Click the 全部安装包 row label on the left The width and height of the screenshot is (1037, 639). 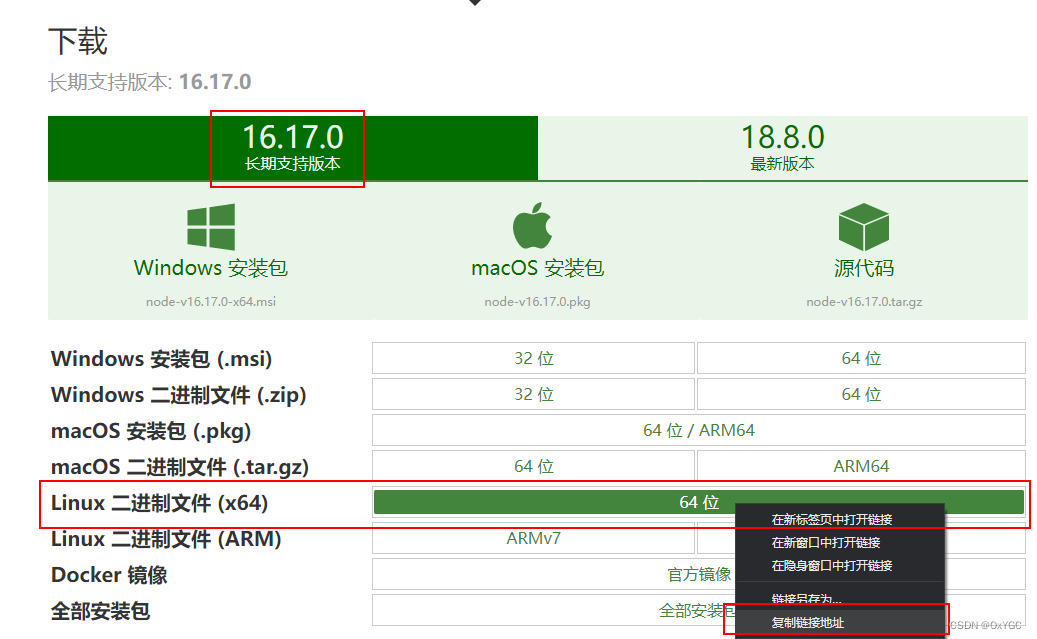click(101, 611)
